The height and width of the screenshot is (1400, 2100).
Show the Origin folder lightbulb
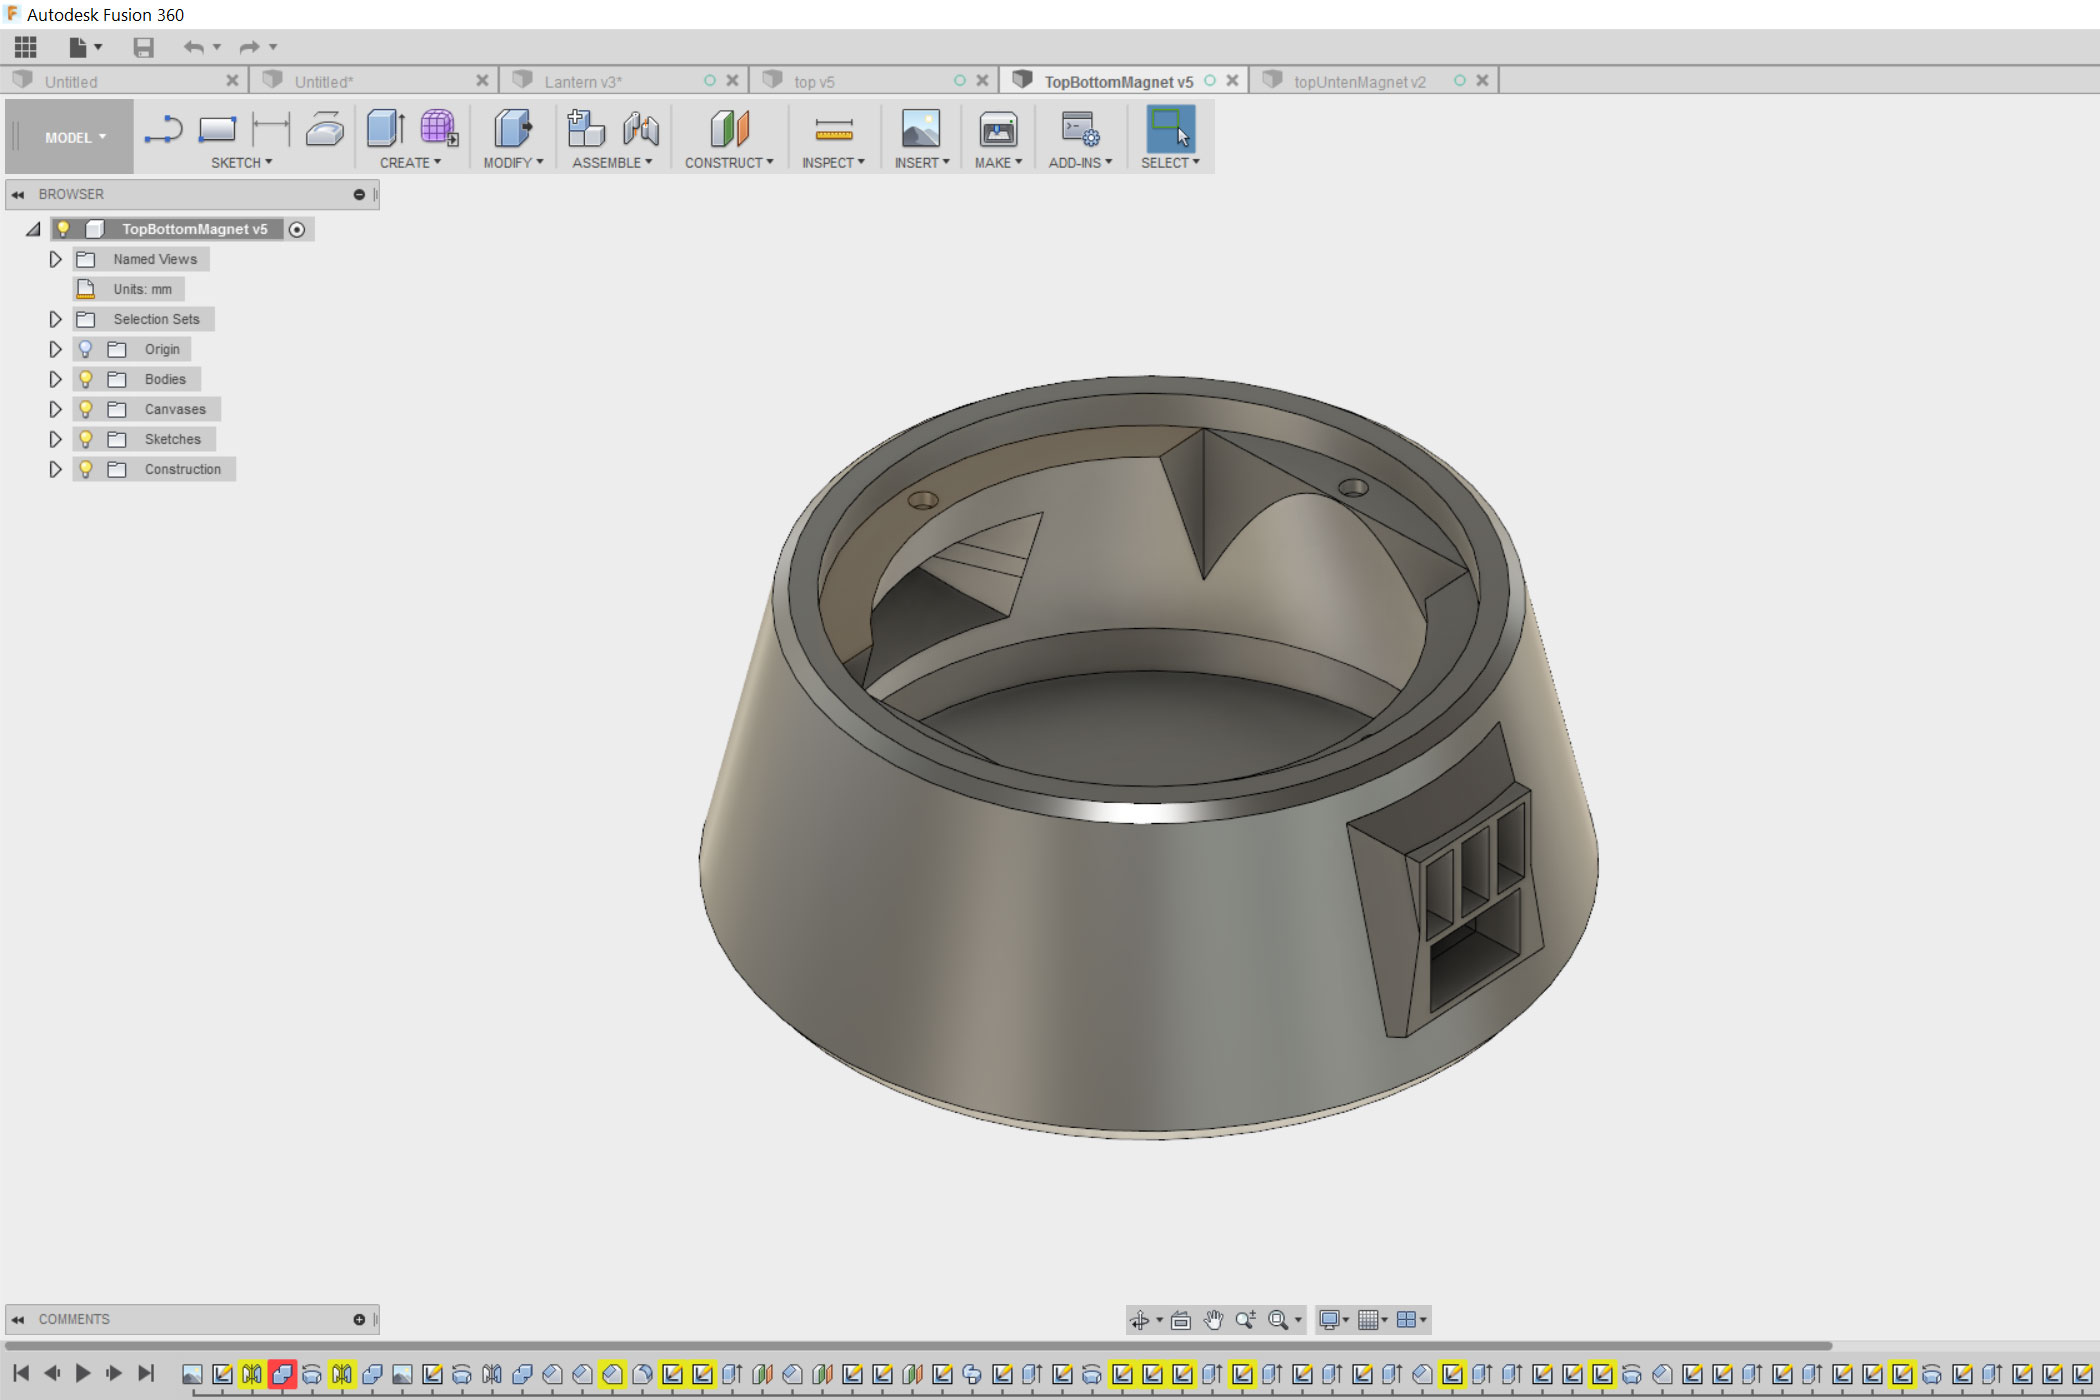pyautogui.click(x=86, y=349)
